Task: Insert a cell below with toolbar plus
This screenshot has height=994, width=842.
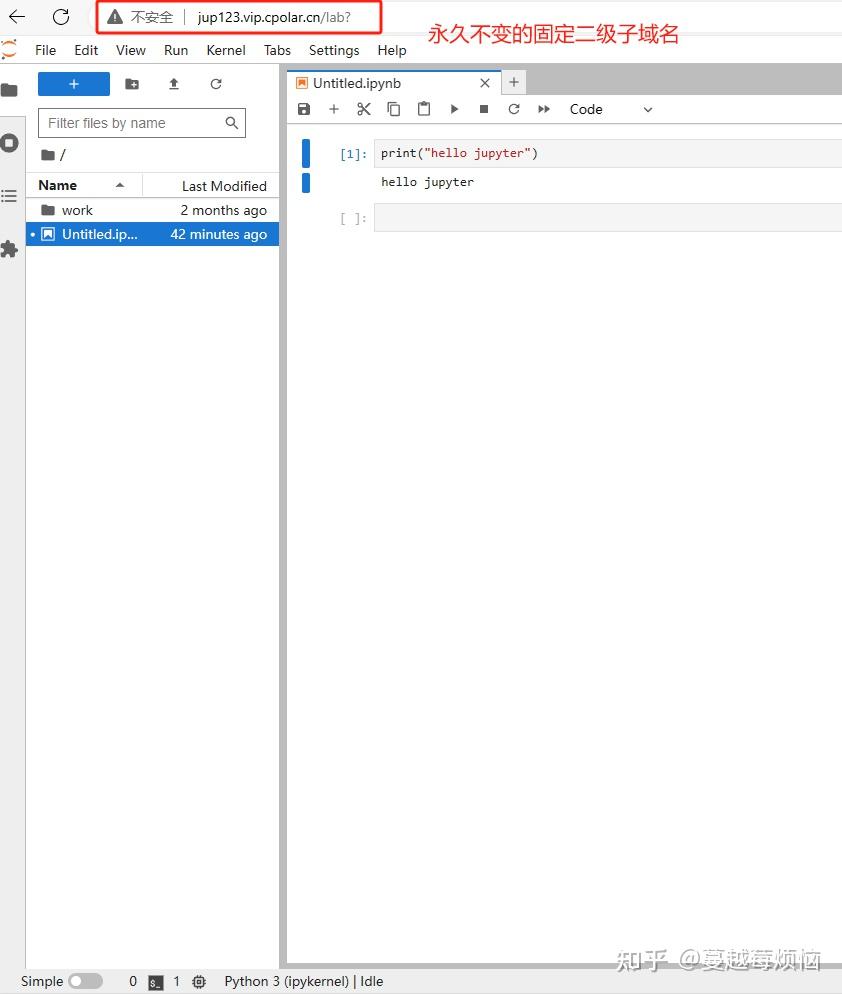Action: pos(334,109)
